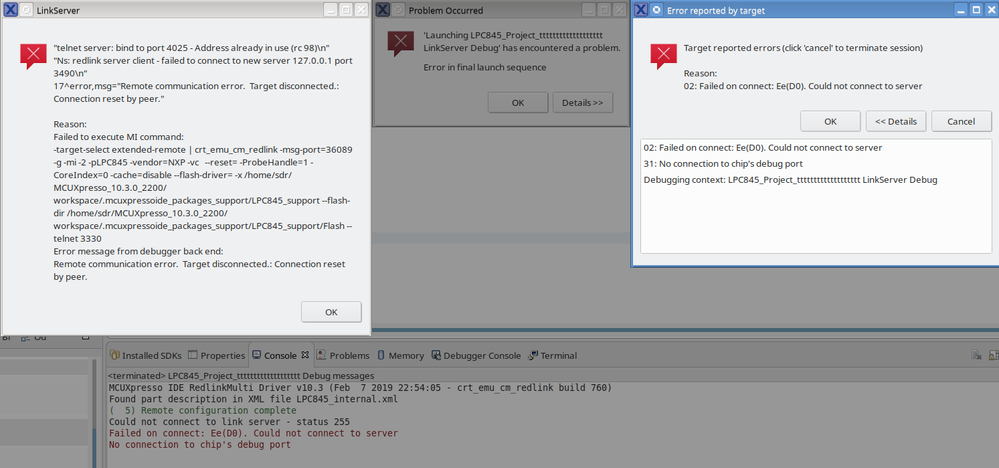
Task: Click 'Failed to execute MI command:' text in LinkServer
Action: 119,137
